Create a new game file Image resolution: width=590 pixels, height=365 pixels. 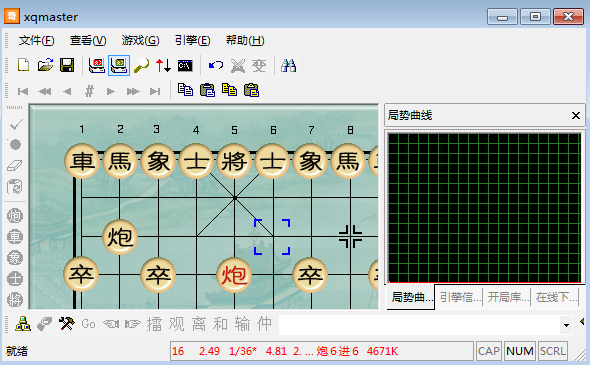[23, 65]
